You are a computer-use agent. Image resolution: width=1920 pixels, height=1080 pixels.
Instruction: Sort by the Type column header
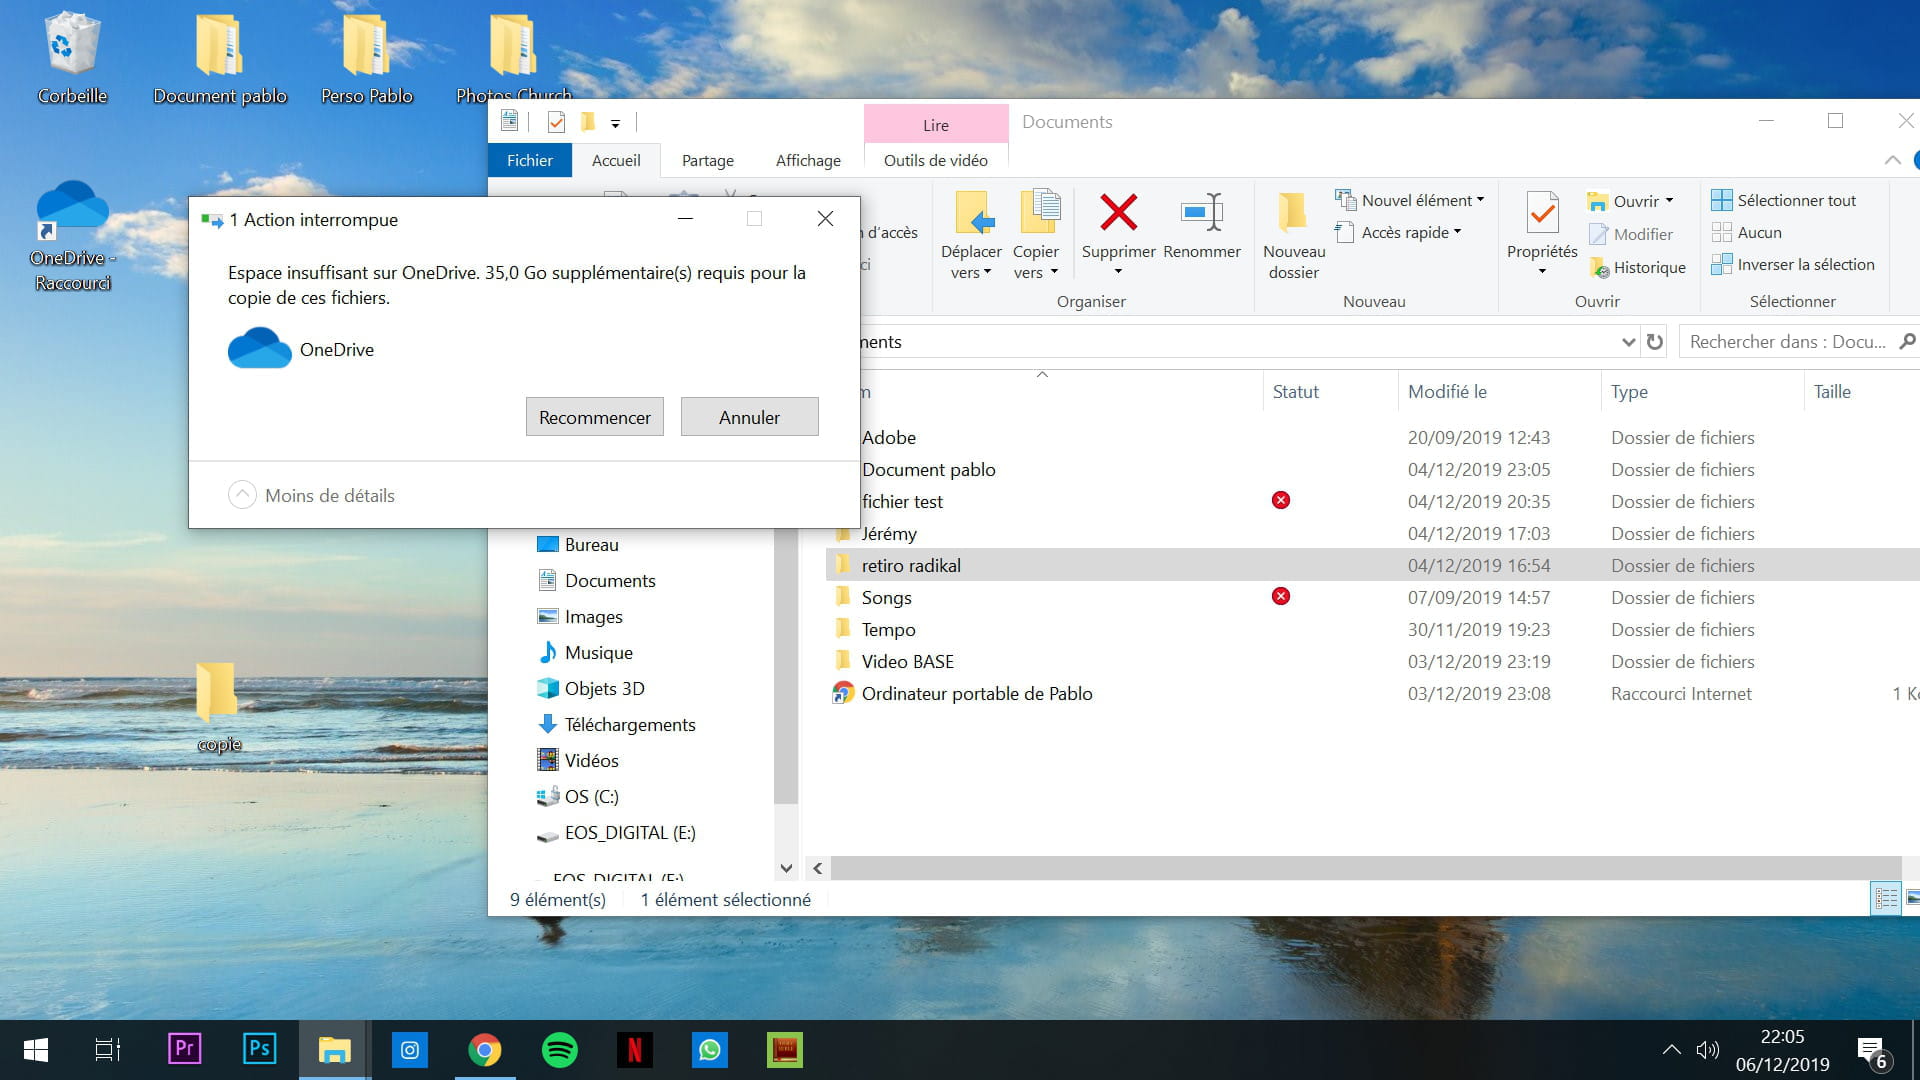click(x=1702, y=392)
